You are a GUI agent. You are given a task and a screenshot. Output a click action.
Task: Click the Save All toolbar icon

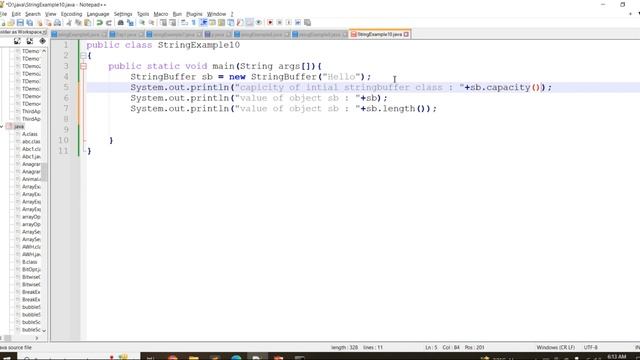[x=29, y=23]
